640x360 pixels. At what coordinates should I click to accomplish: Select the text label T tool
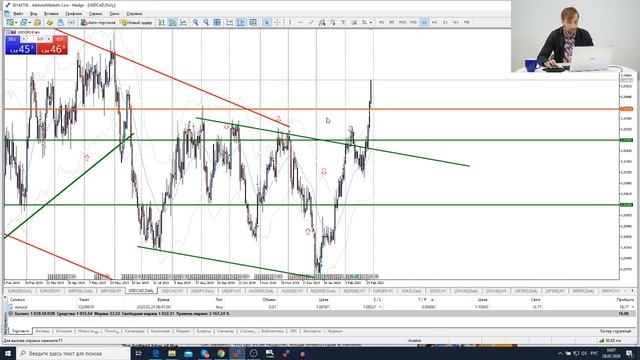pos(343,22)
